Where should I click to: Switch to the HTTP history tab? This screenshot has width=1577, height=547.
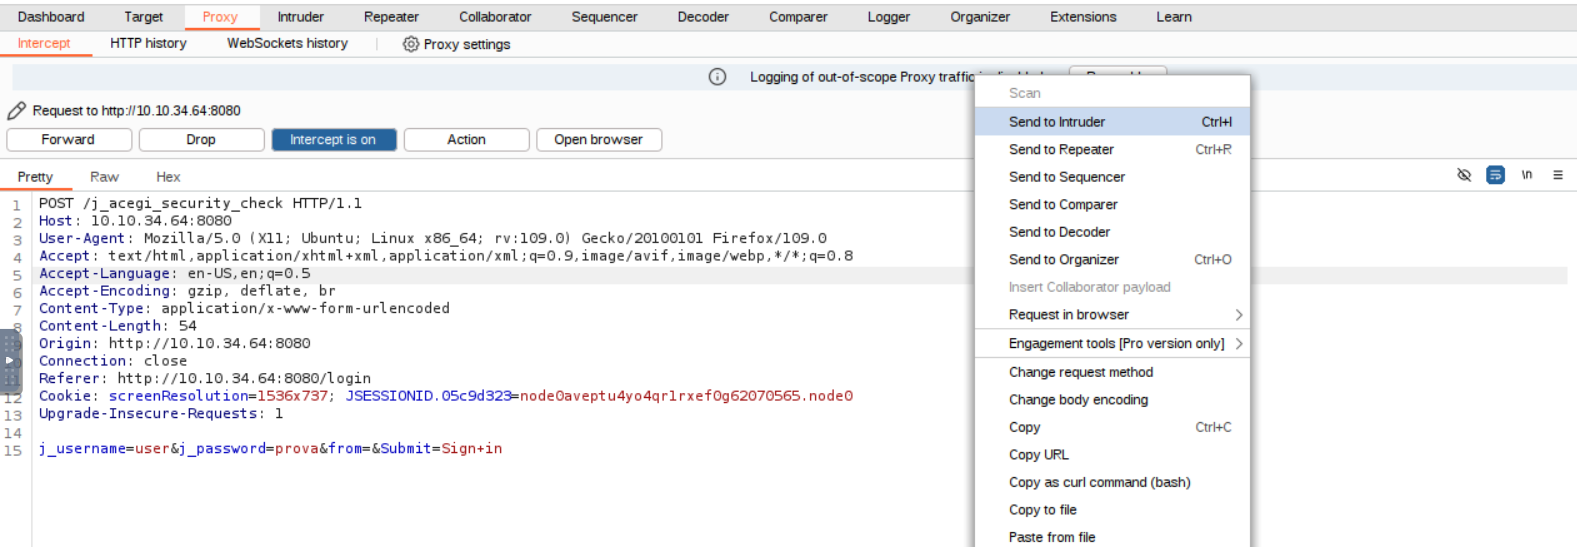point(148,43)
